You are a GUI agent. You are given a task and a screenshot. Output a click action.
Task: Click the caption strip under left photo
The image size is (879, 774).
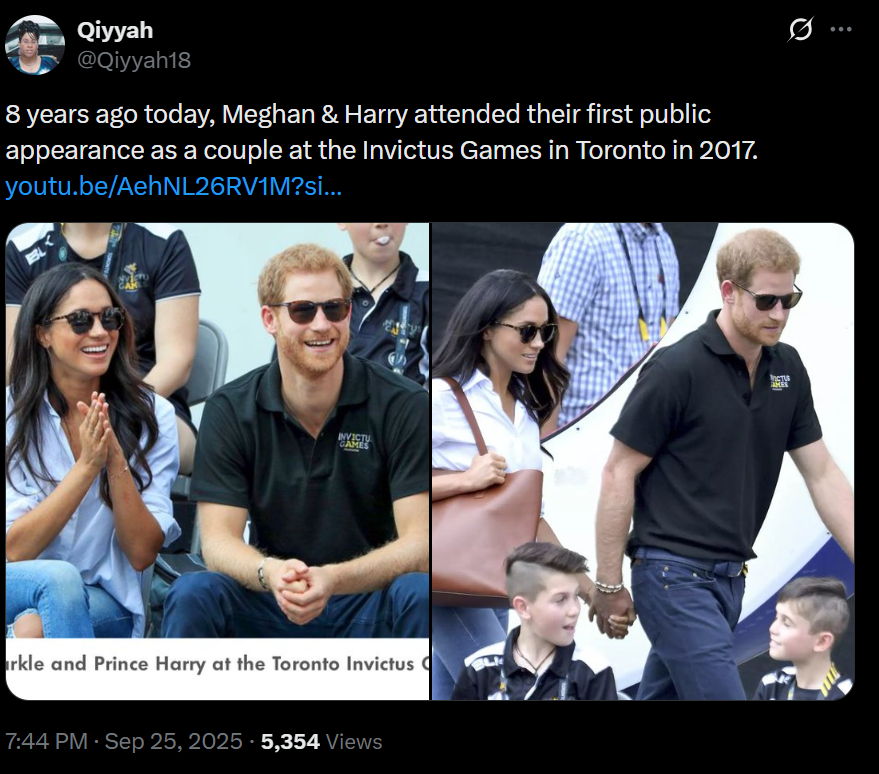tap(218, 665)
